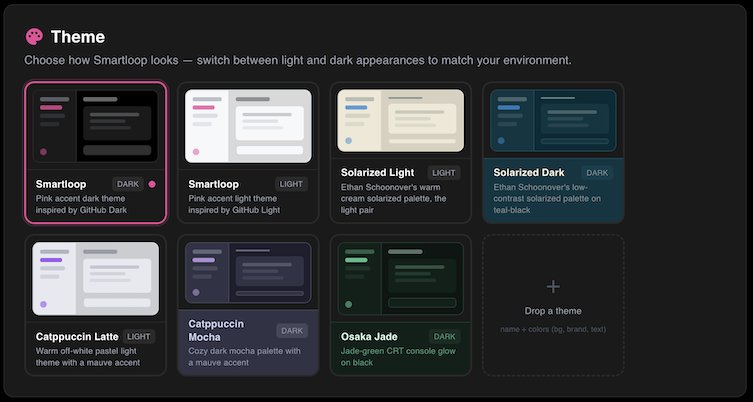Image resolution: width=753 pixels, height=402 pixels.
Task: Click the Theme section heading
Action: 78,37
